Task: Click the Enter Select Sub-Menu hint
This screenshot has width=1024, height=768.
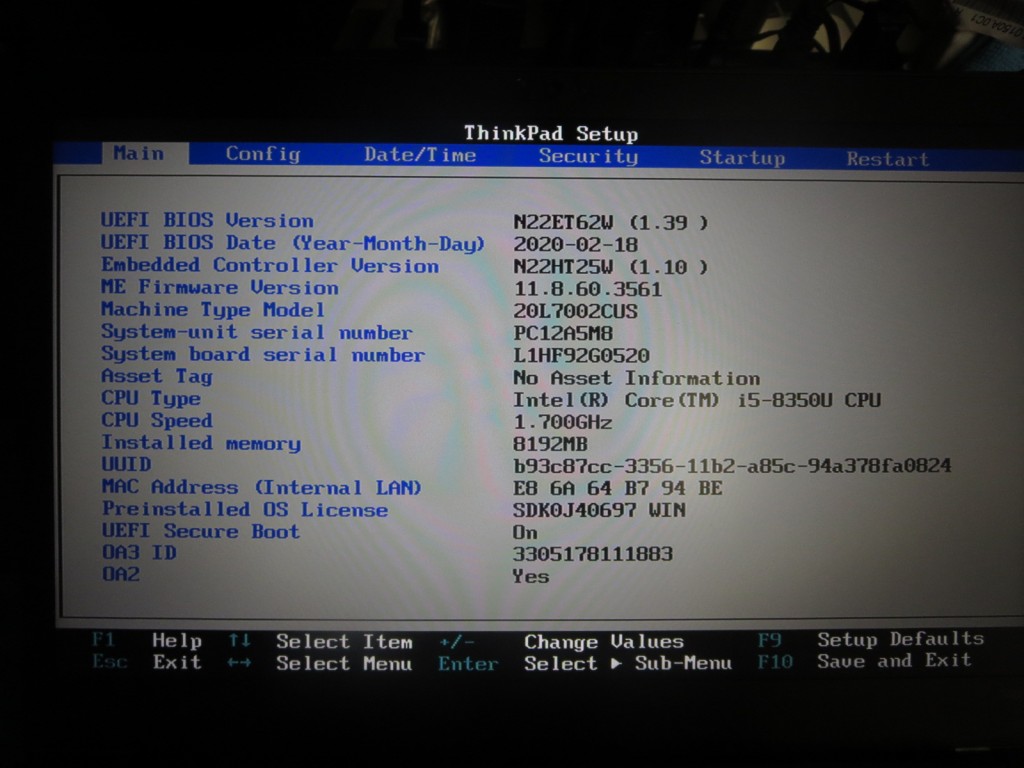Action: (585, 664)
